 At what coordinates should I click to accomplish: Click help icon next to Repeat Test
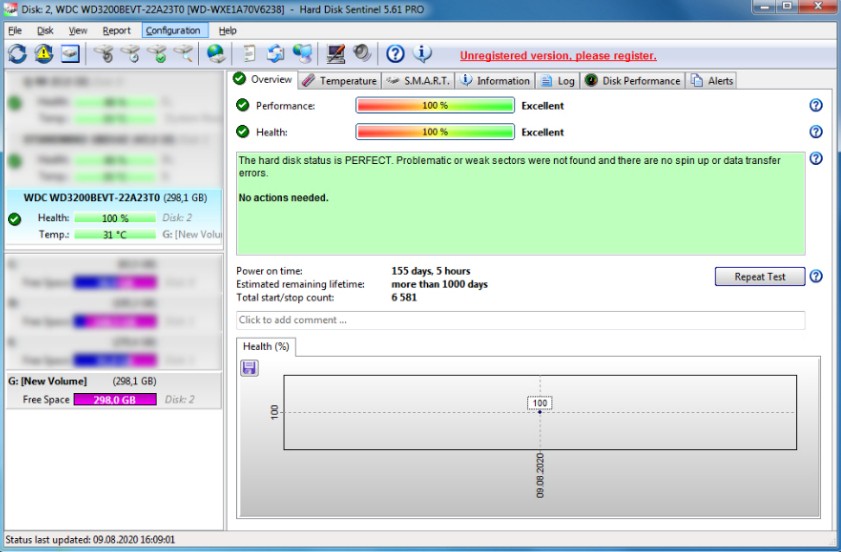click(816, 276)
